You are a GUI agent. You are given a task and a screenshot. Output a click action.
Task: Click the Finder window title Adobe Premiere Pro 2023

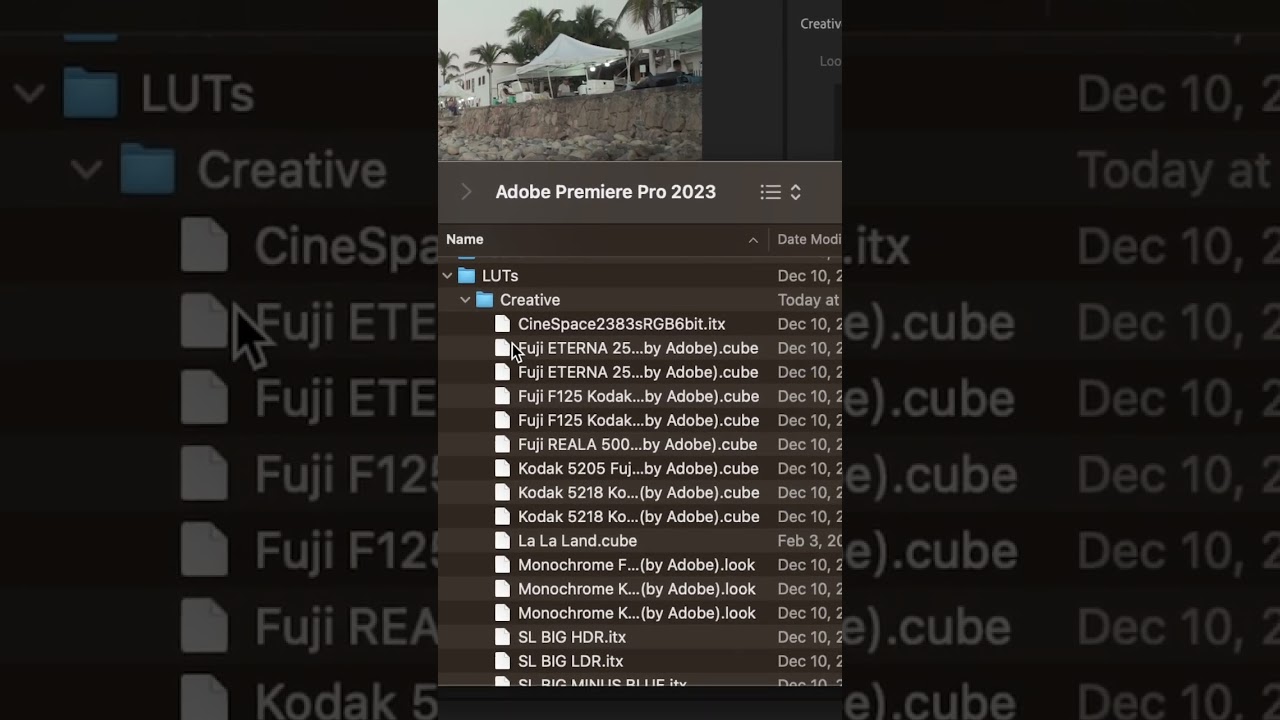[606, 192]
